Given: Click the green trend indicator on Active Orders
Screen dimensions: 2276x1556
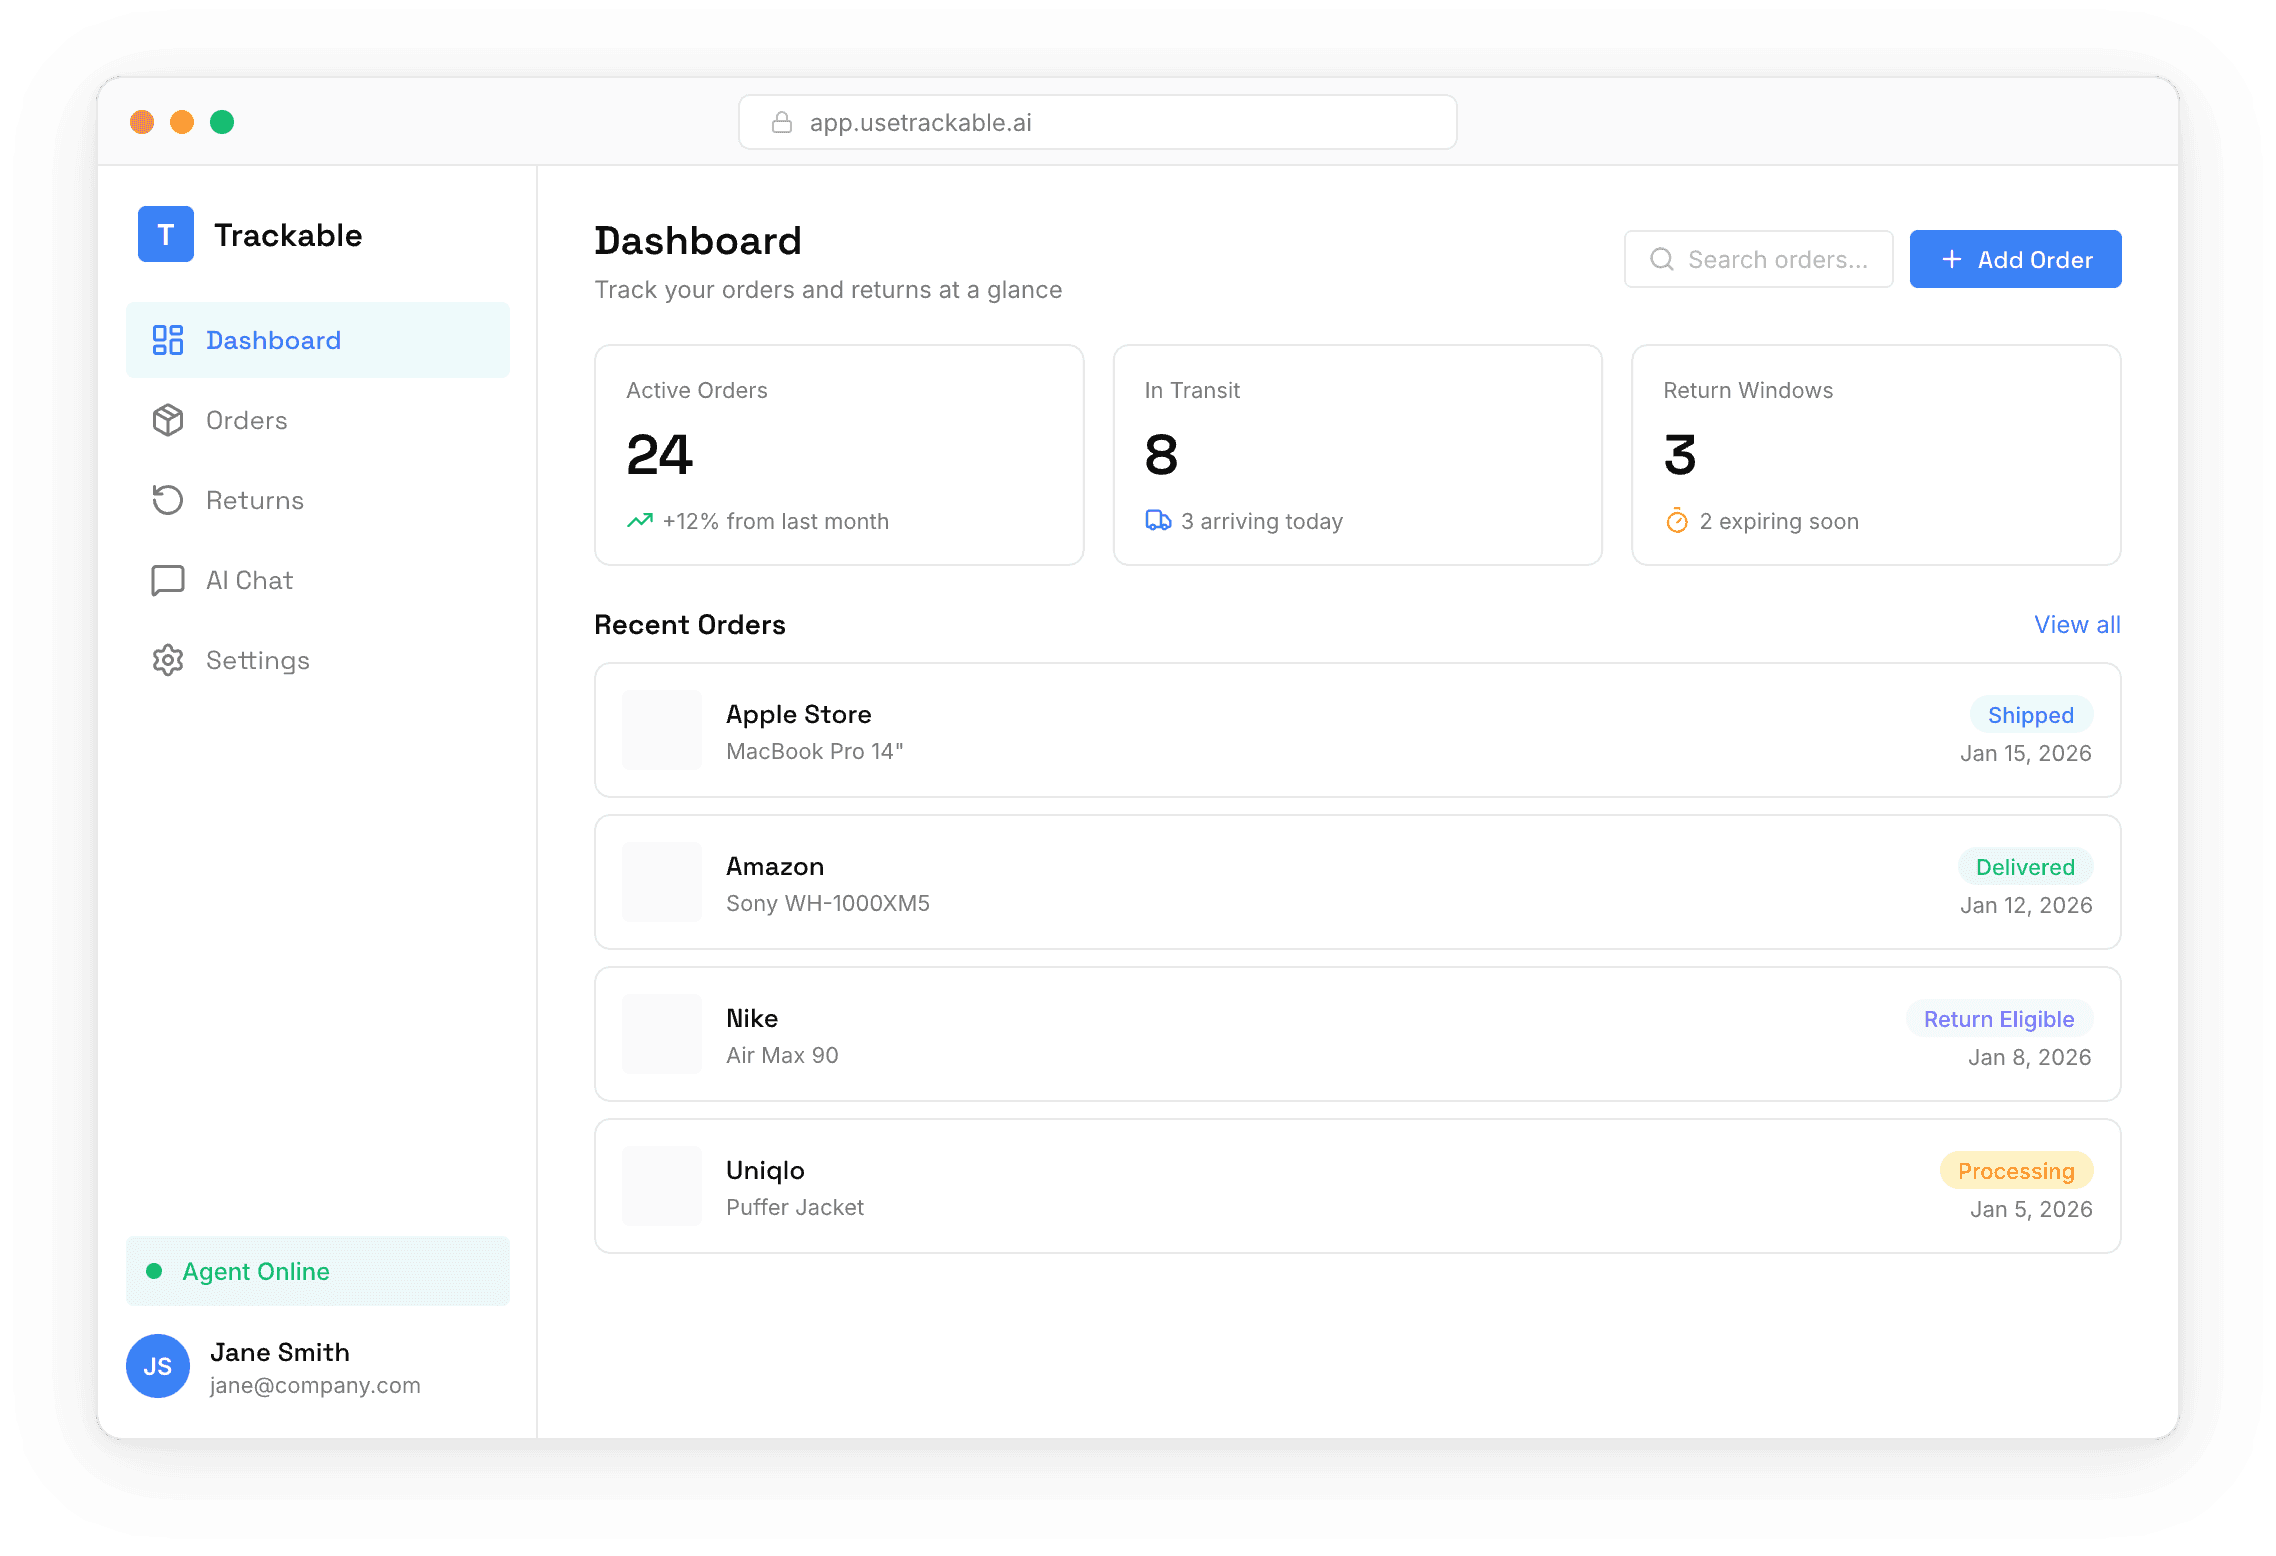Looking at the screenshot, I should tap(639, 520).
